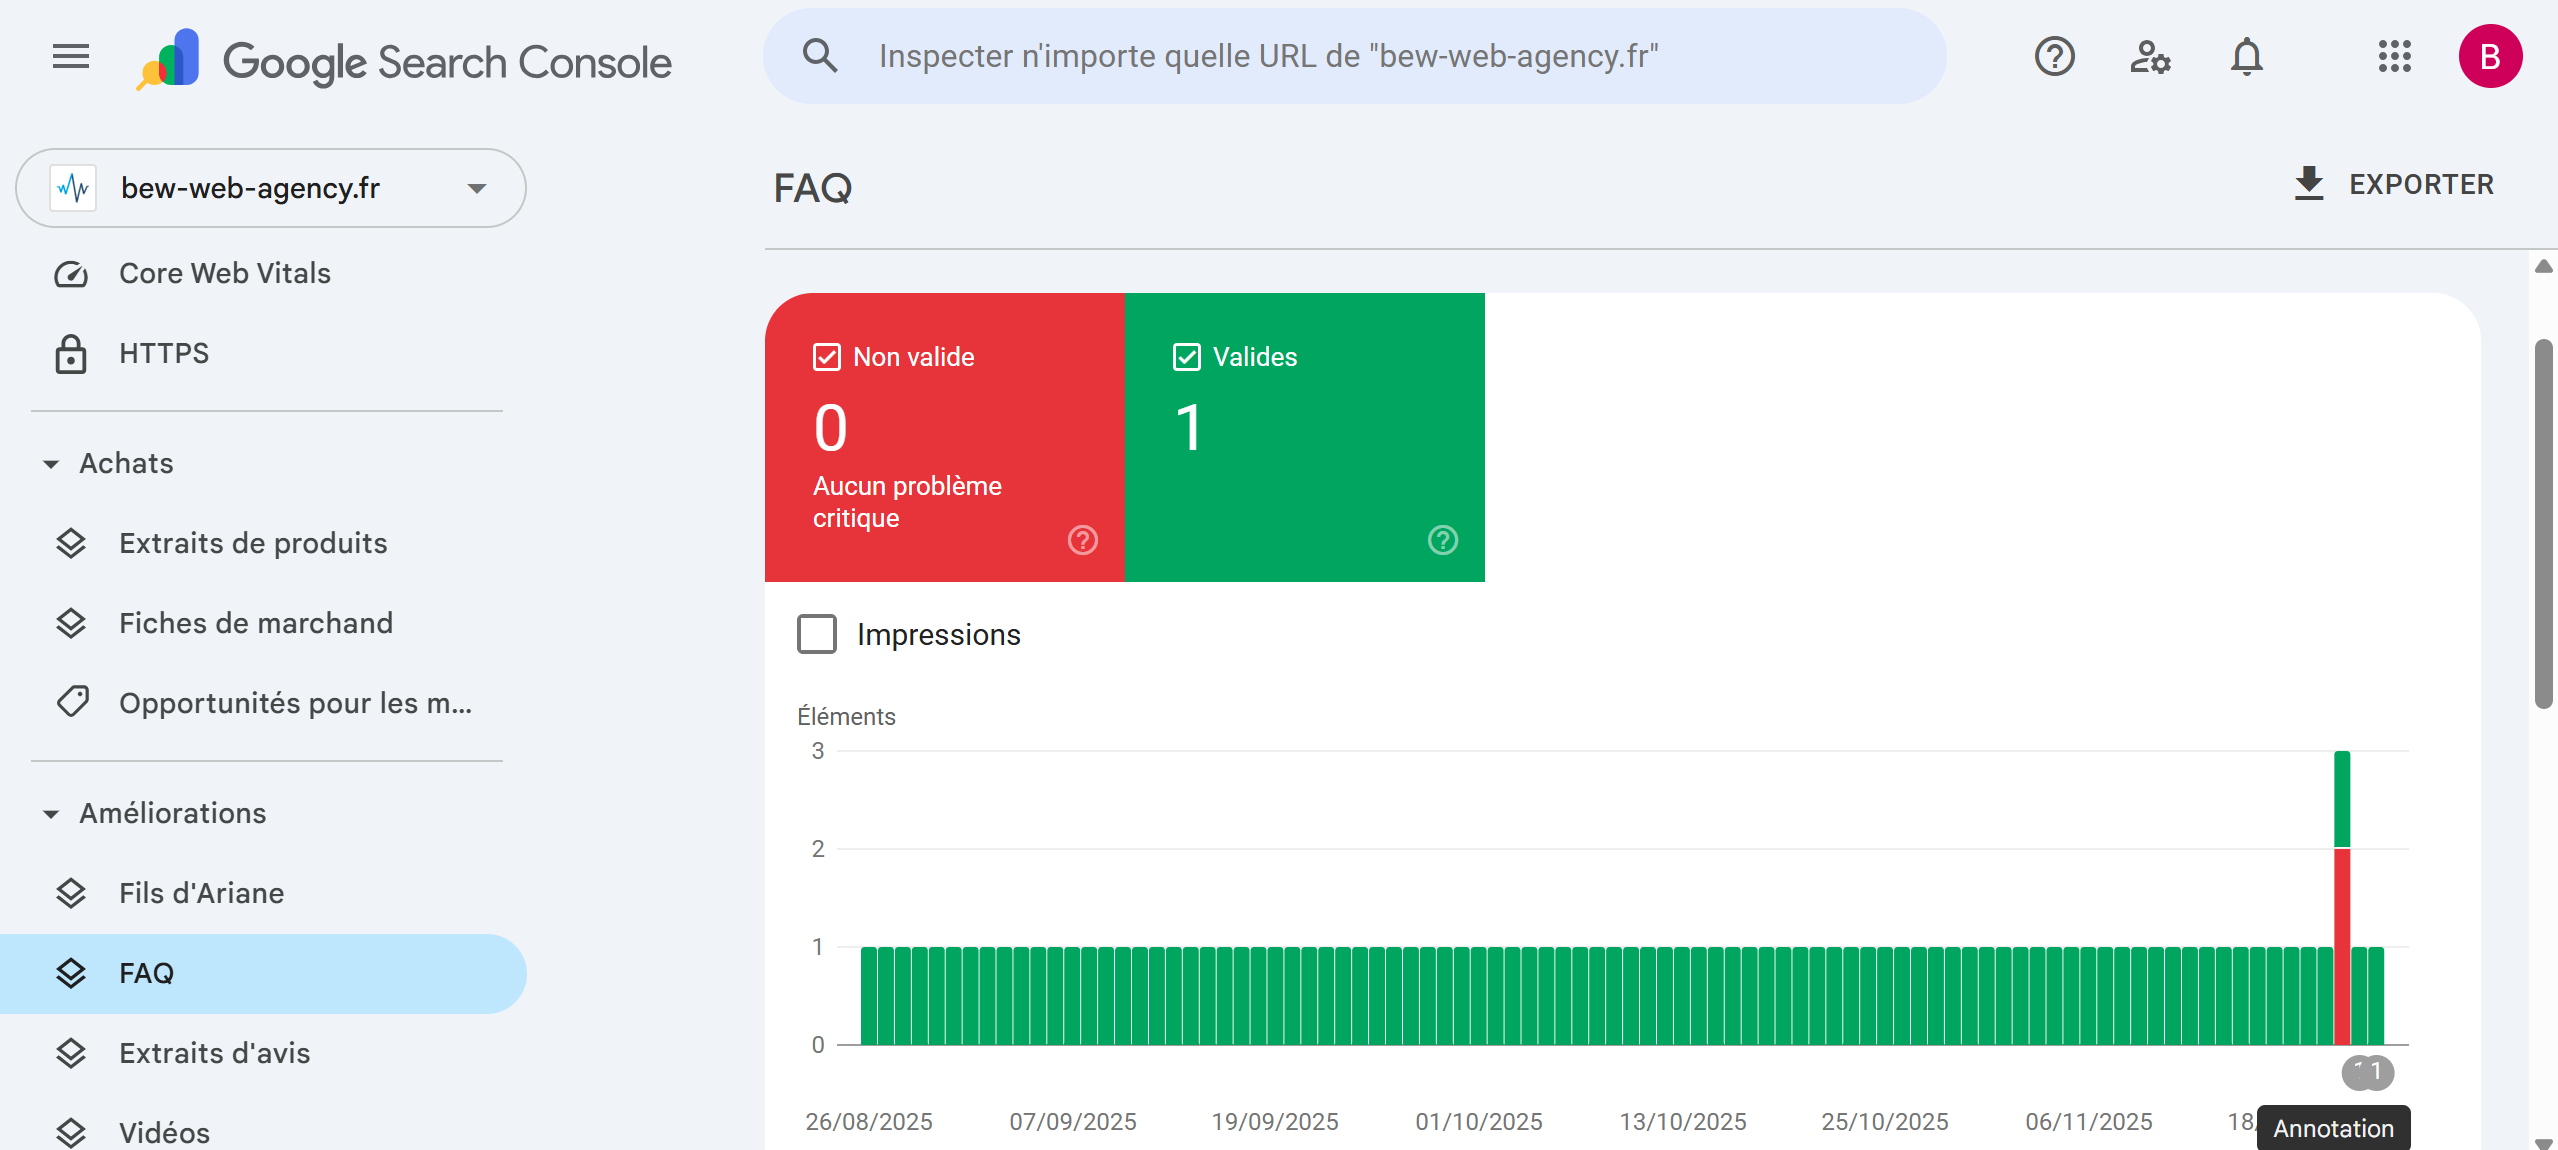This screenshot has width=2558, height=1150.
Task: Click help icon on Non valide card
Action: click(1083, 540)
